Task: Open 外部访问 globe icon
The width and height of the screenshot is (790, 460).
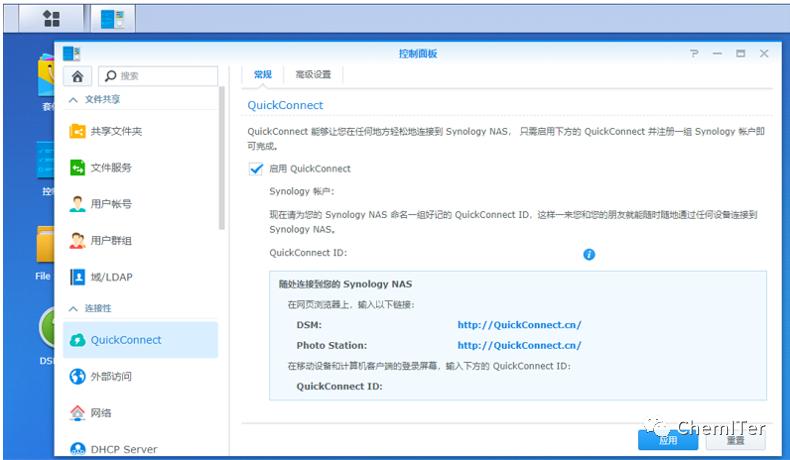Action: [77, 376]
